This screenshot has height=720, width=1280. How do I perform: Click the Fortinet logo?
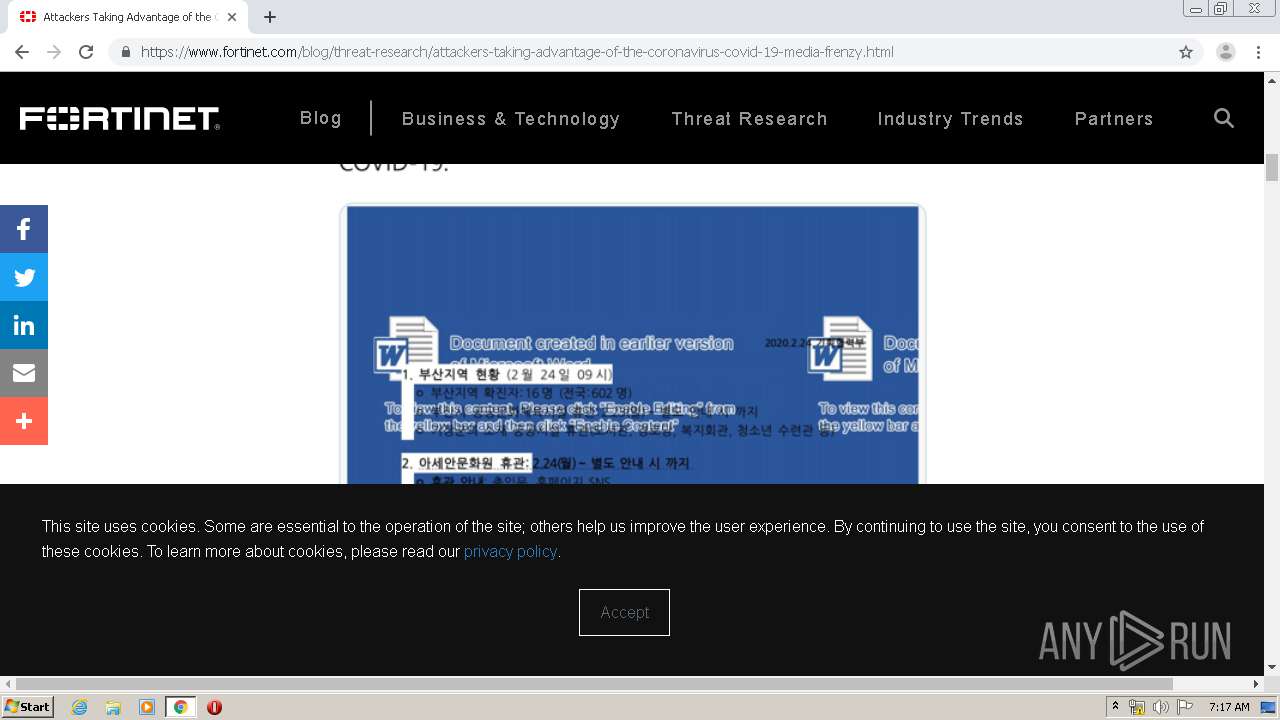click(x=119, y=118)
